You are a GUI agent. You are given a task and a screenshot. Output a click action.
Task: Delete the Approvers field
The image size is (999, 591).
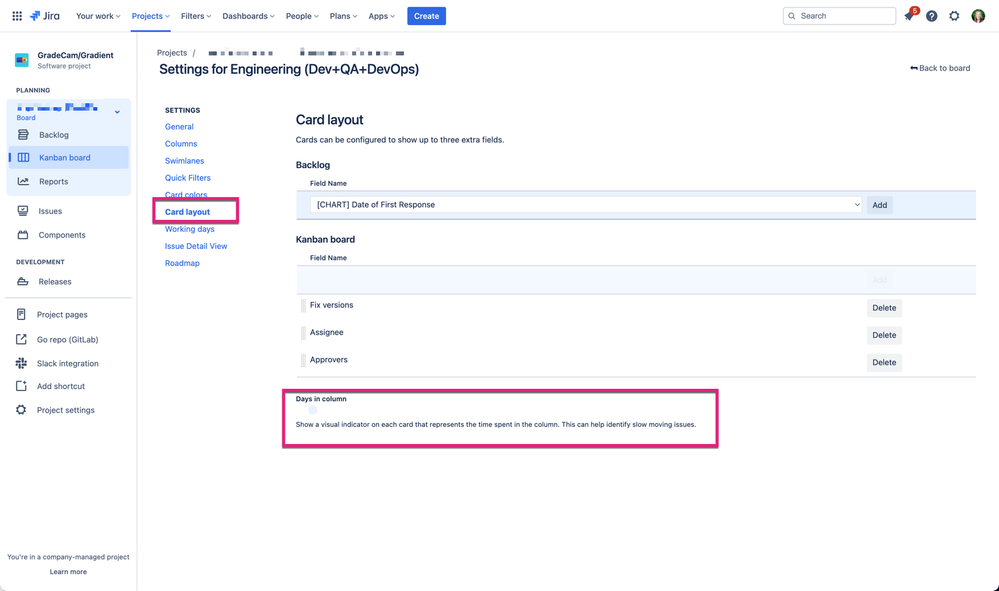click(884, 362)
